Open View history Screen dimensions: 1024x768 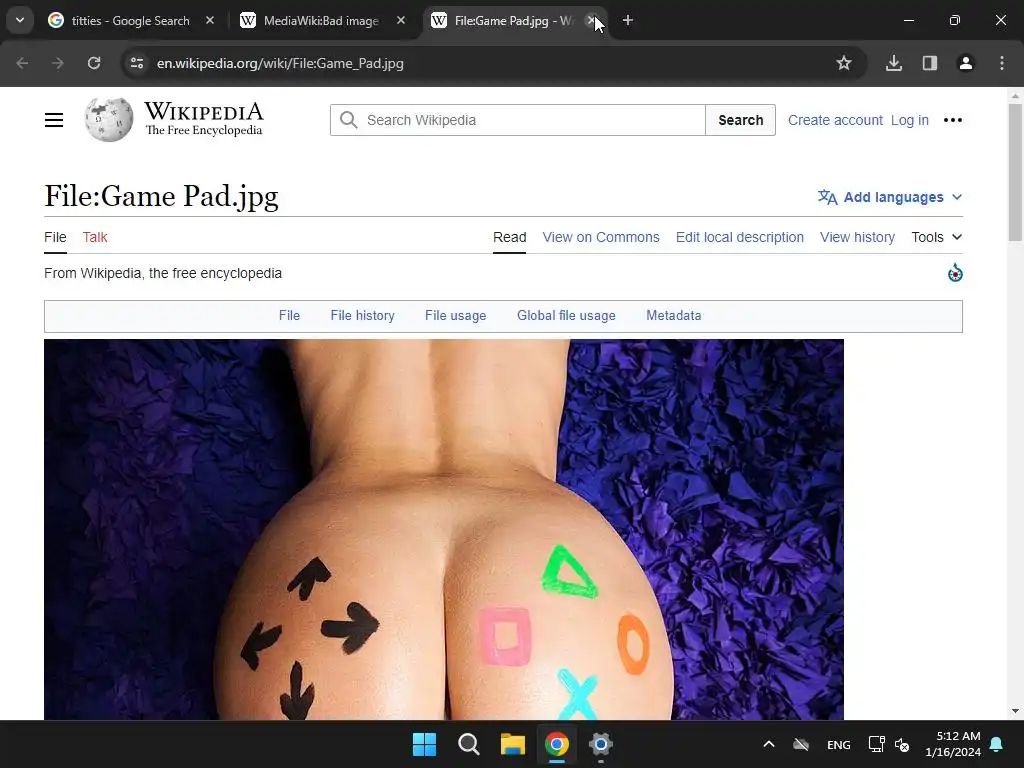coord(857,237)
